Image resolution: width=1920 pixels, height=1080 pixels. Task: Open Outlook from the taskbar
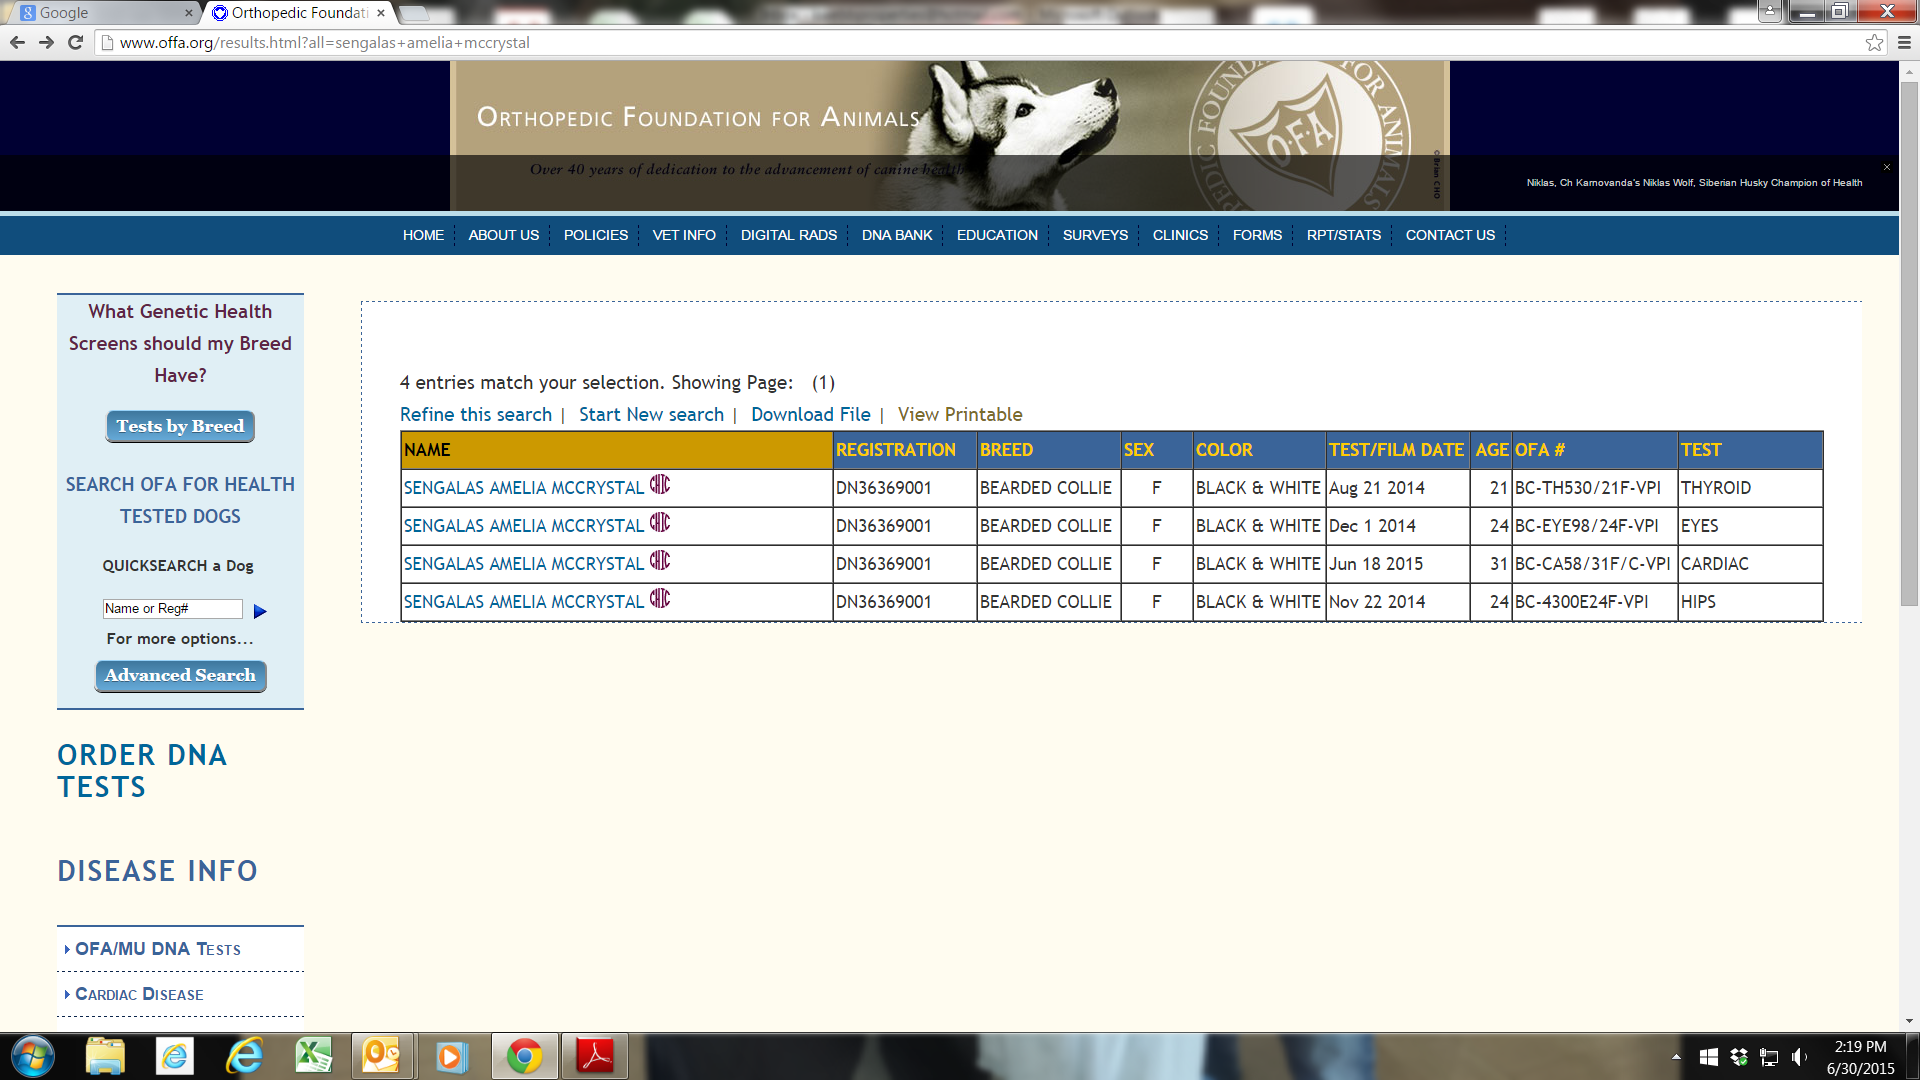[381, 1056]
